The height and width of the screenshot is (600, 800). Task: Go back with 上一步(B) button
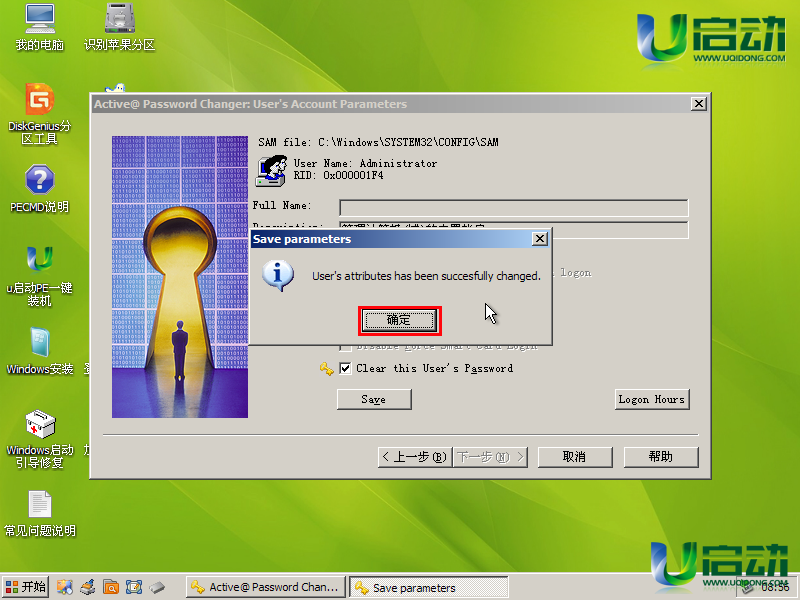[x=415, y=457]
